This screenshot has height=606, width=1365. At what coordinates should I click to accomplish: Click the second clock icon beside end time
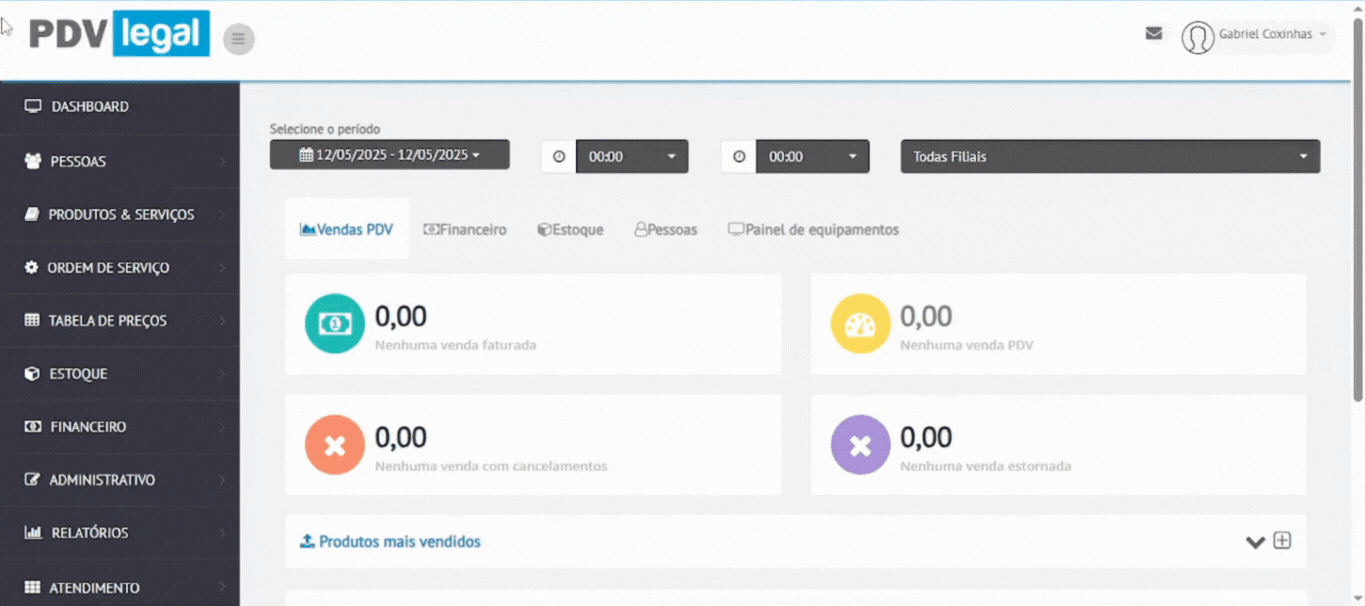[739, 156]
